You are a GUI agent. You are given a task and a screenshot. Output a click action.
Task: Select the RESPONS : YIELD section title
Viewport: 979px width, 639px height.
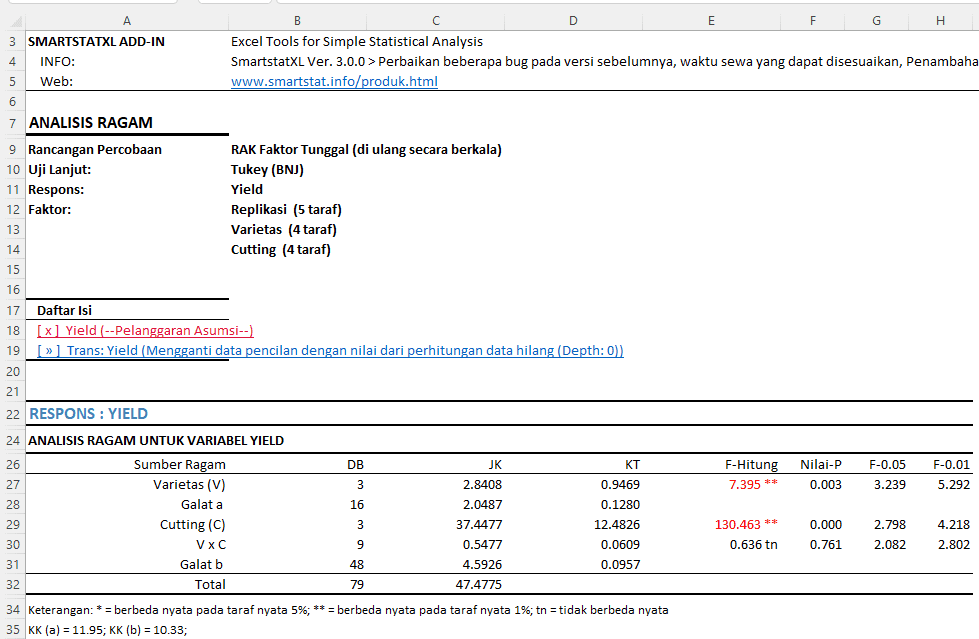(x=89, y=414)
